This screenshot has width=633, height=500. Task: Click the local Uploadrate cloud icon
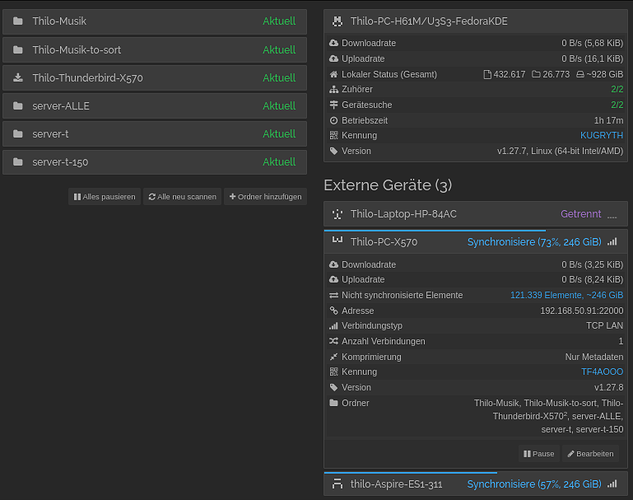point(333,59)
